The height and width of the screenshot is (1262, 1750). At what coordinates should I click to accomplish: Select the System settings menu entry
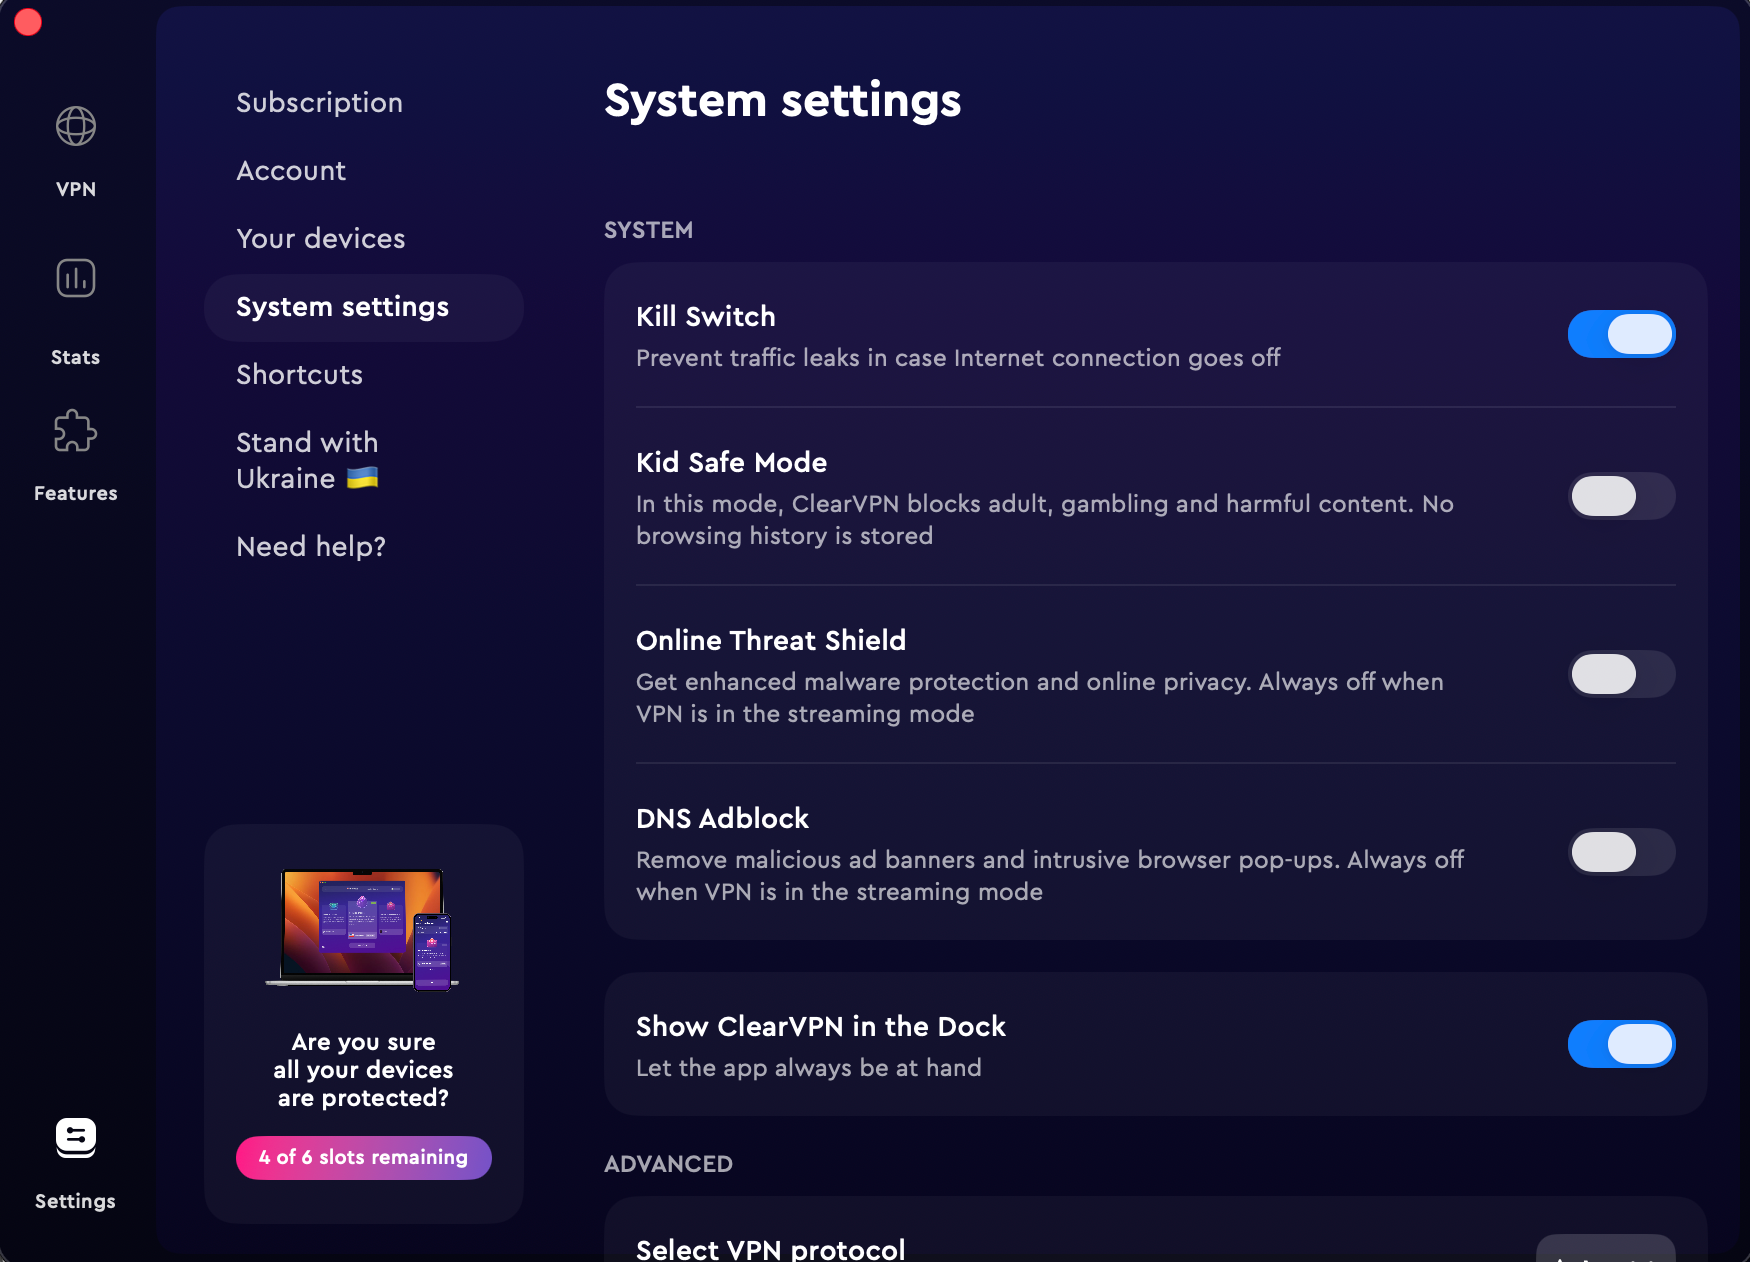pyautogui.click(x=342, y=307)
